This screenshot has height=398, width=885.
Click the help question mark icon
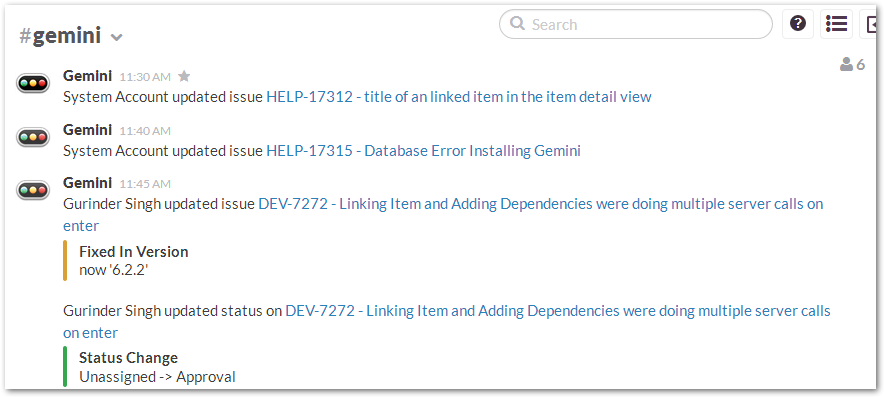798,24
